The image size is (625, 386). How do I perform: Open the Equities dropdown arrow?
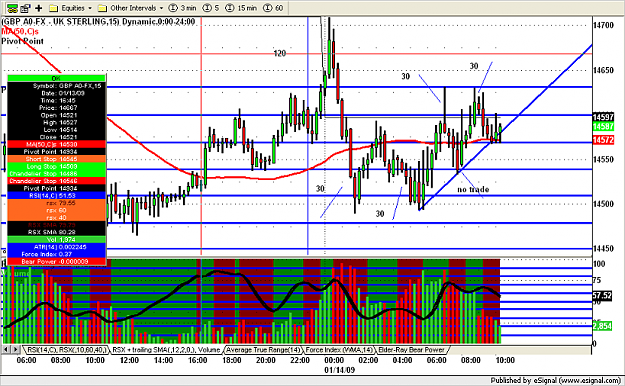[90, 8]
